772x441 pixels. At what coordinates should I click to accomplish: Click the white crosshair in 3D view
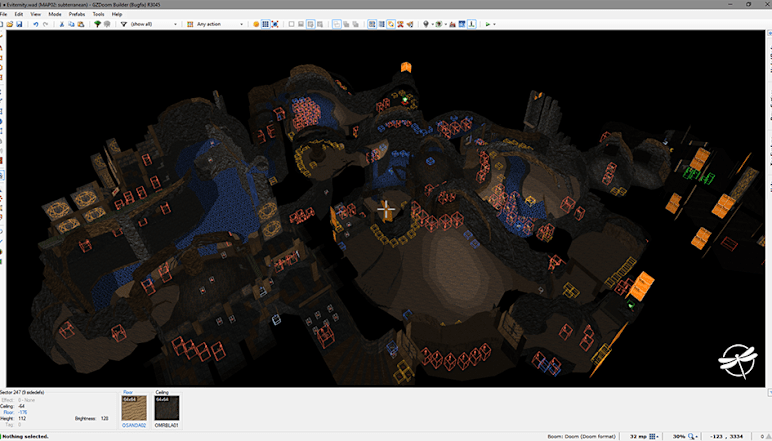pyautogui.click(x=386, y=210)
